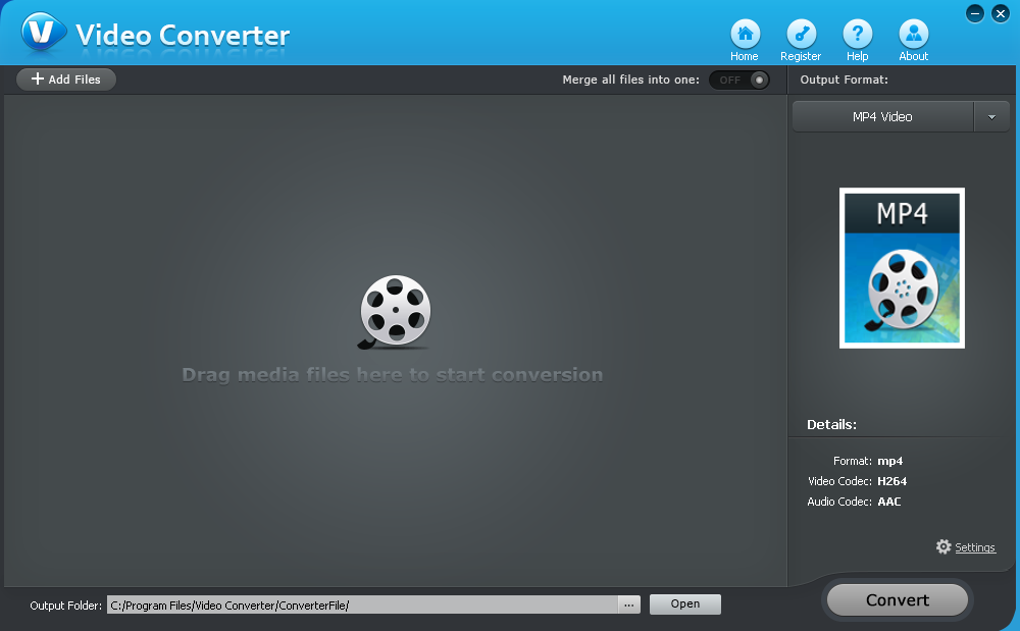
Task: Close the Video Converter window
Action: pos(1000,13)
